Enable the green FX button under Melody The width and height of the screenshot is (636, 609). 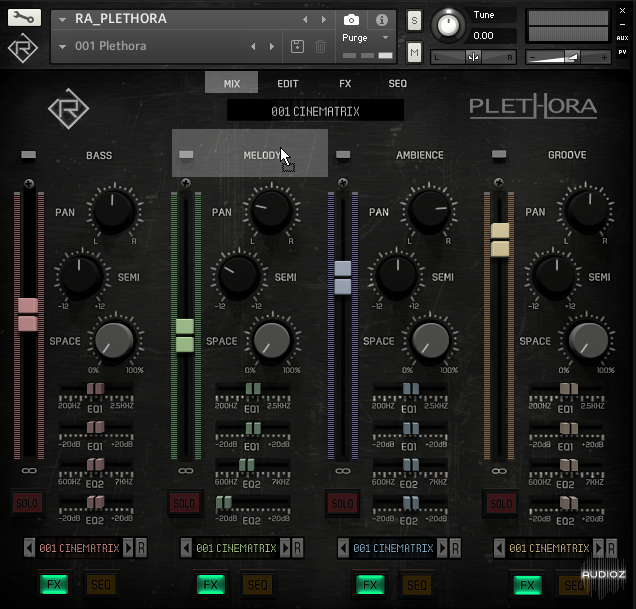(211, 585)
